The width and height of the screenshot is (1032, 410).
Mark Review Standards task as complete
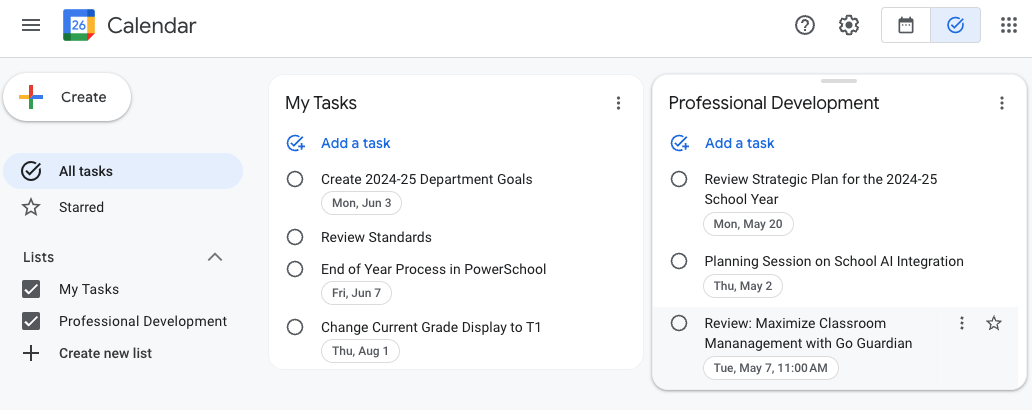pos(295,237)
